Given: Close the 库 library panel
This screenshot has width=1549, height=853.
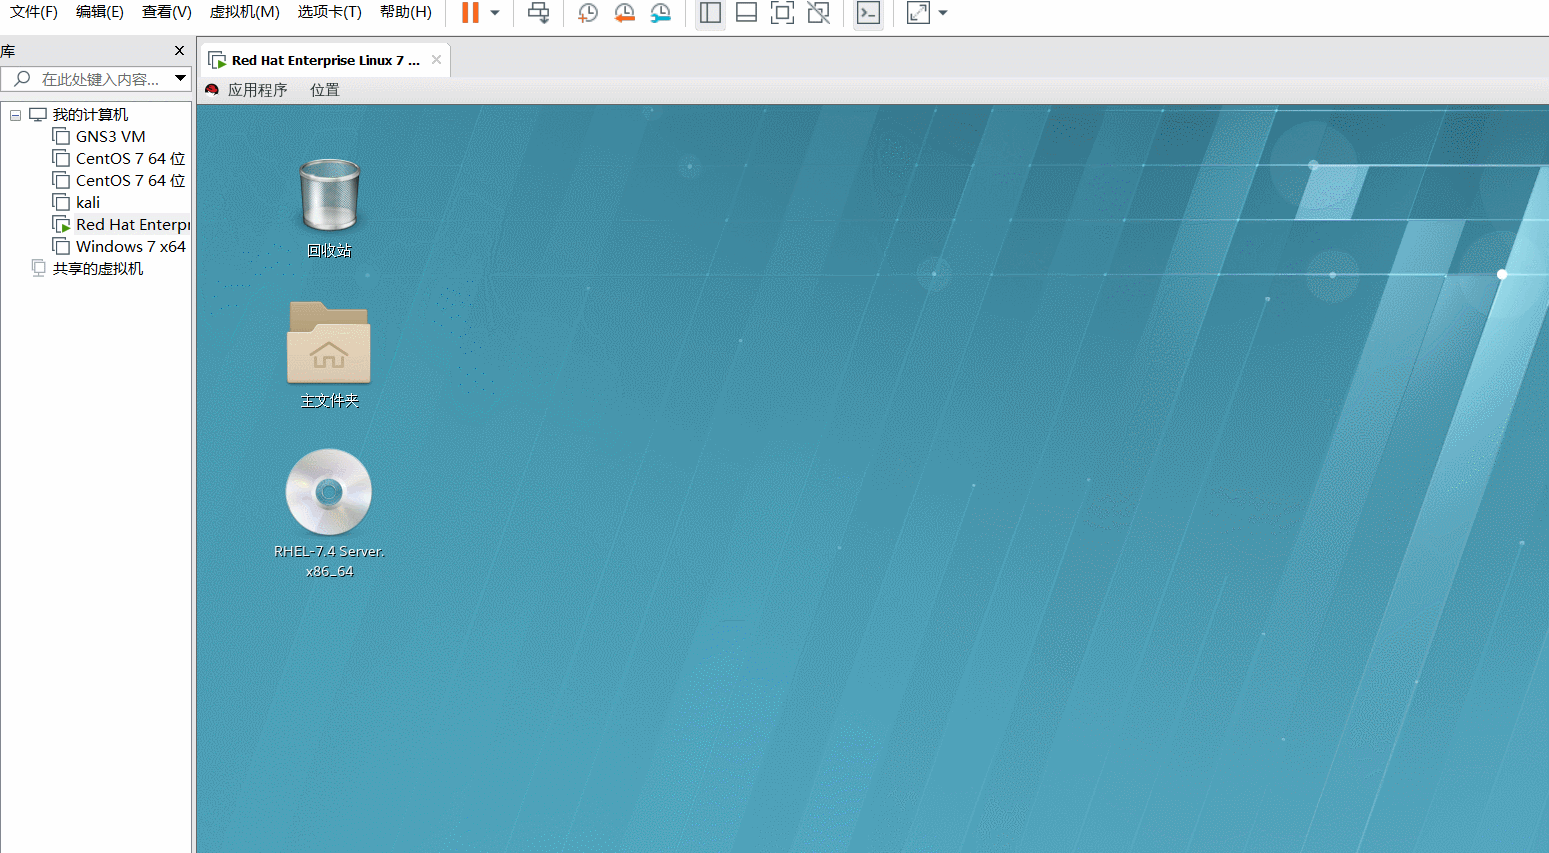Looking at the screenshot, I should pos(179,51).
